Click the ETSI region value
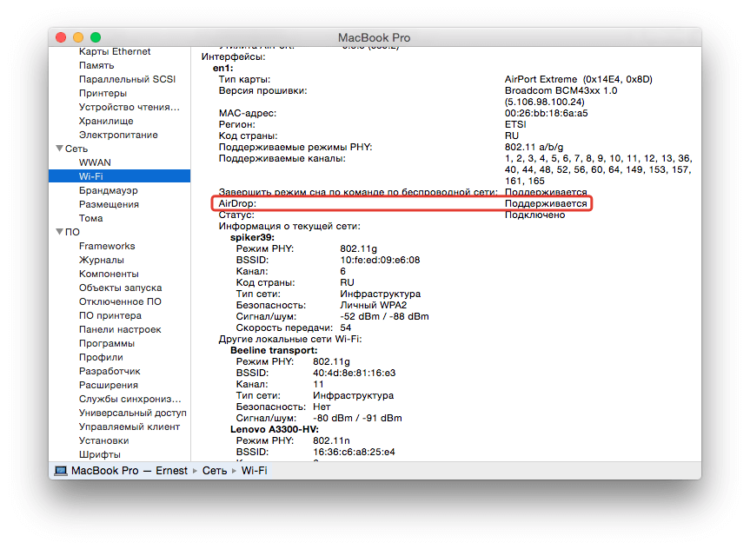The image size is (750, 549). pyautogui.click(x=515, y=124)
